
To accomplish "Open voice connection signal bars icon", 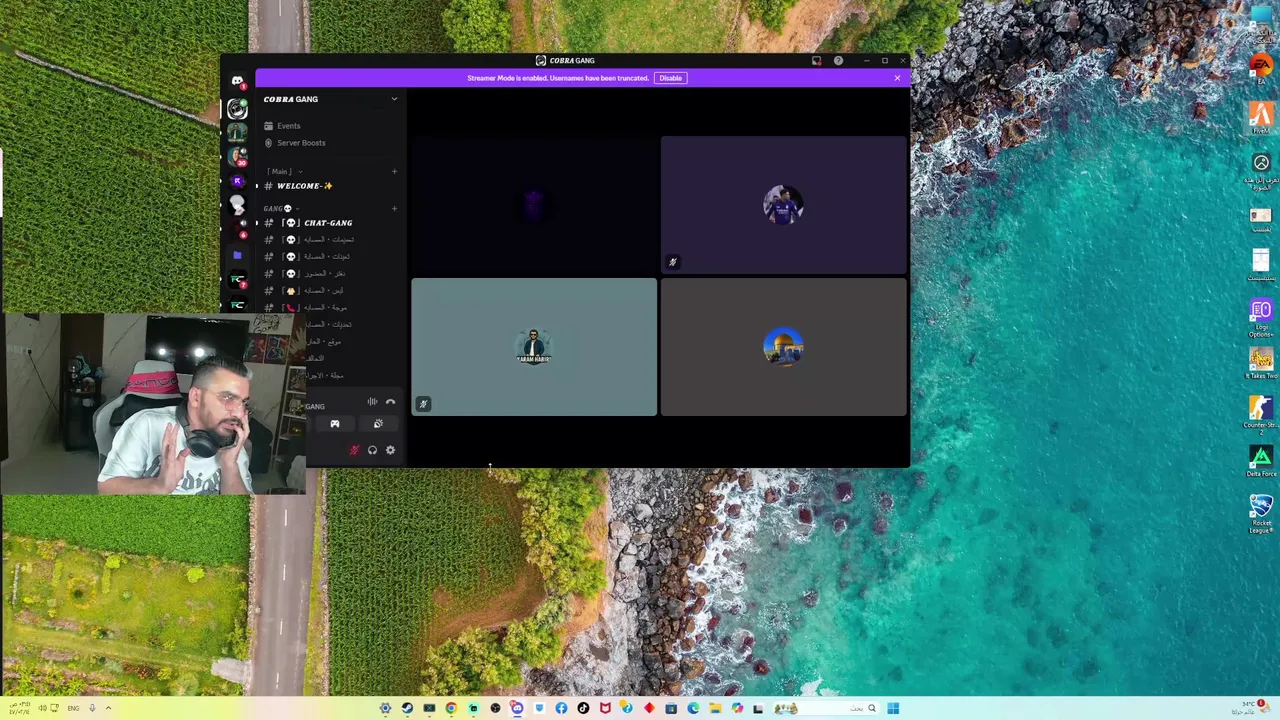I will click(x=372, y=402).
